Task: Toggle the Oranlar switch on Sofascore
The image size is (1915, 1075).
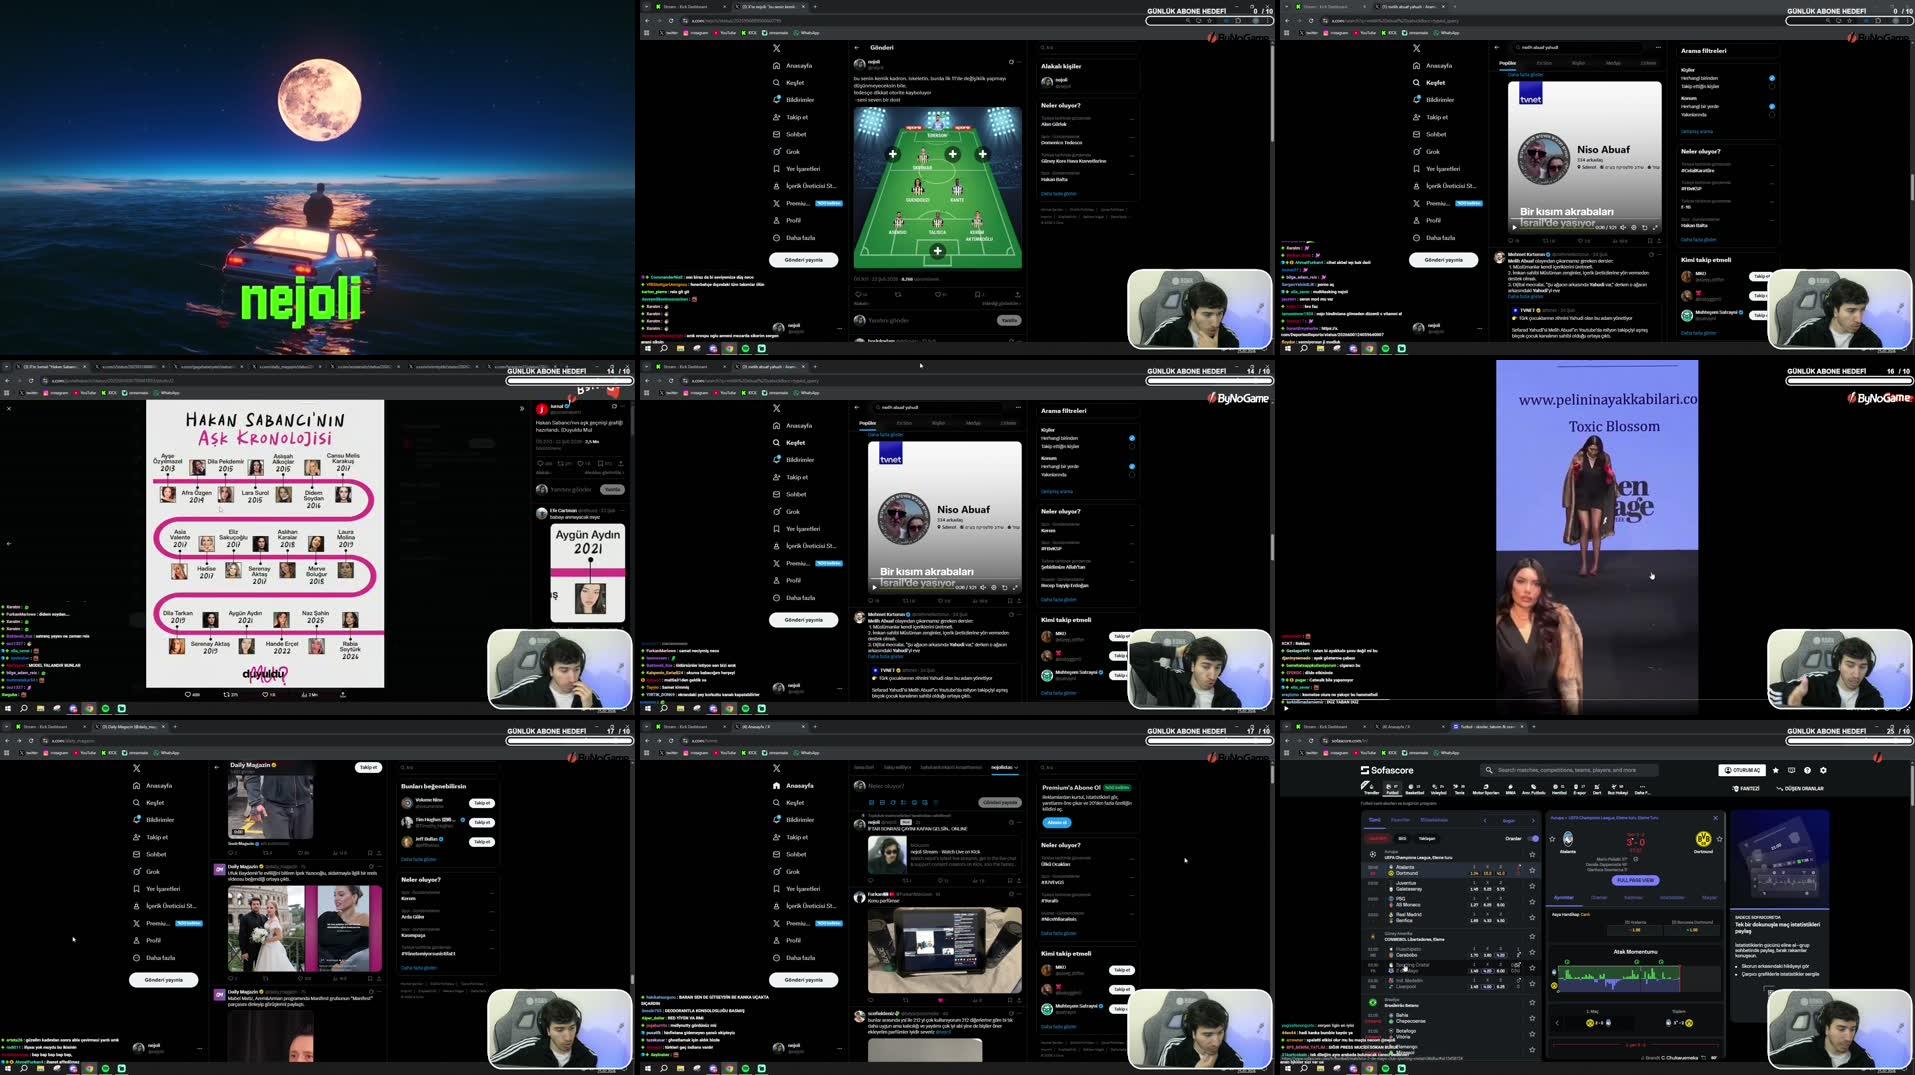Action: tap(1533, 839)
